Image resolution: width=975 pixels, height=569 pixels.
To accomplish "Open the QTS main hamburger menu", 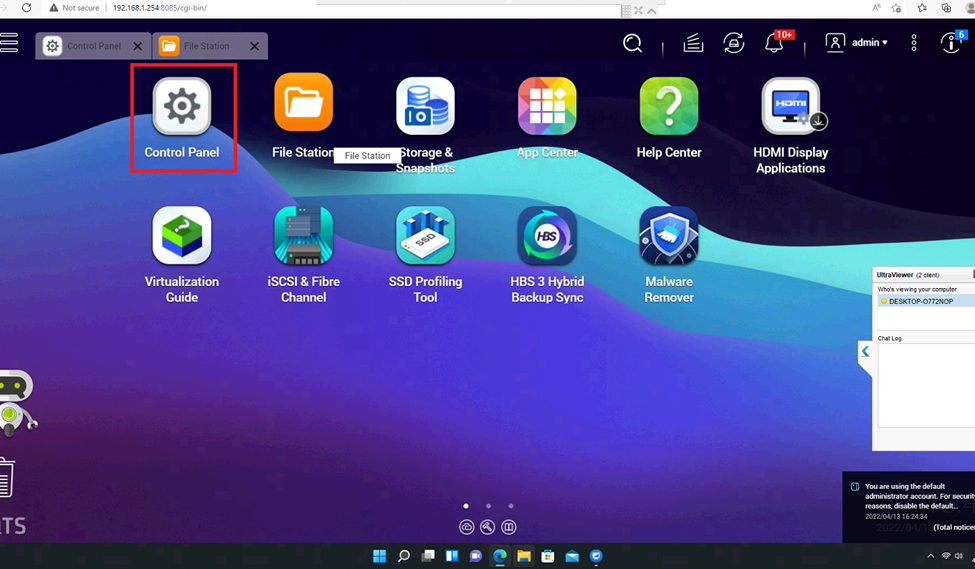I will (x=9, y=42).
